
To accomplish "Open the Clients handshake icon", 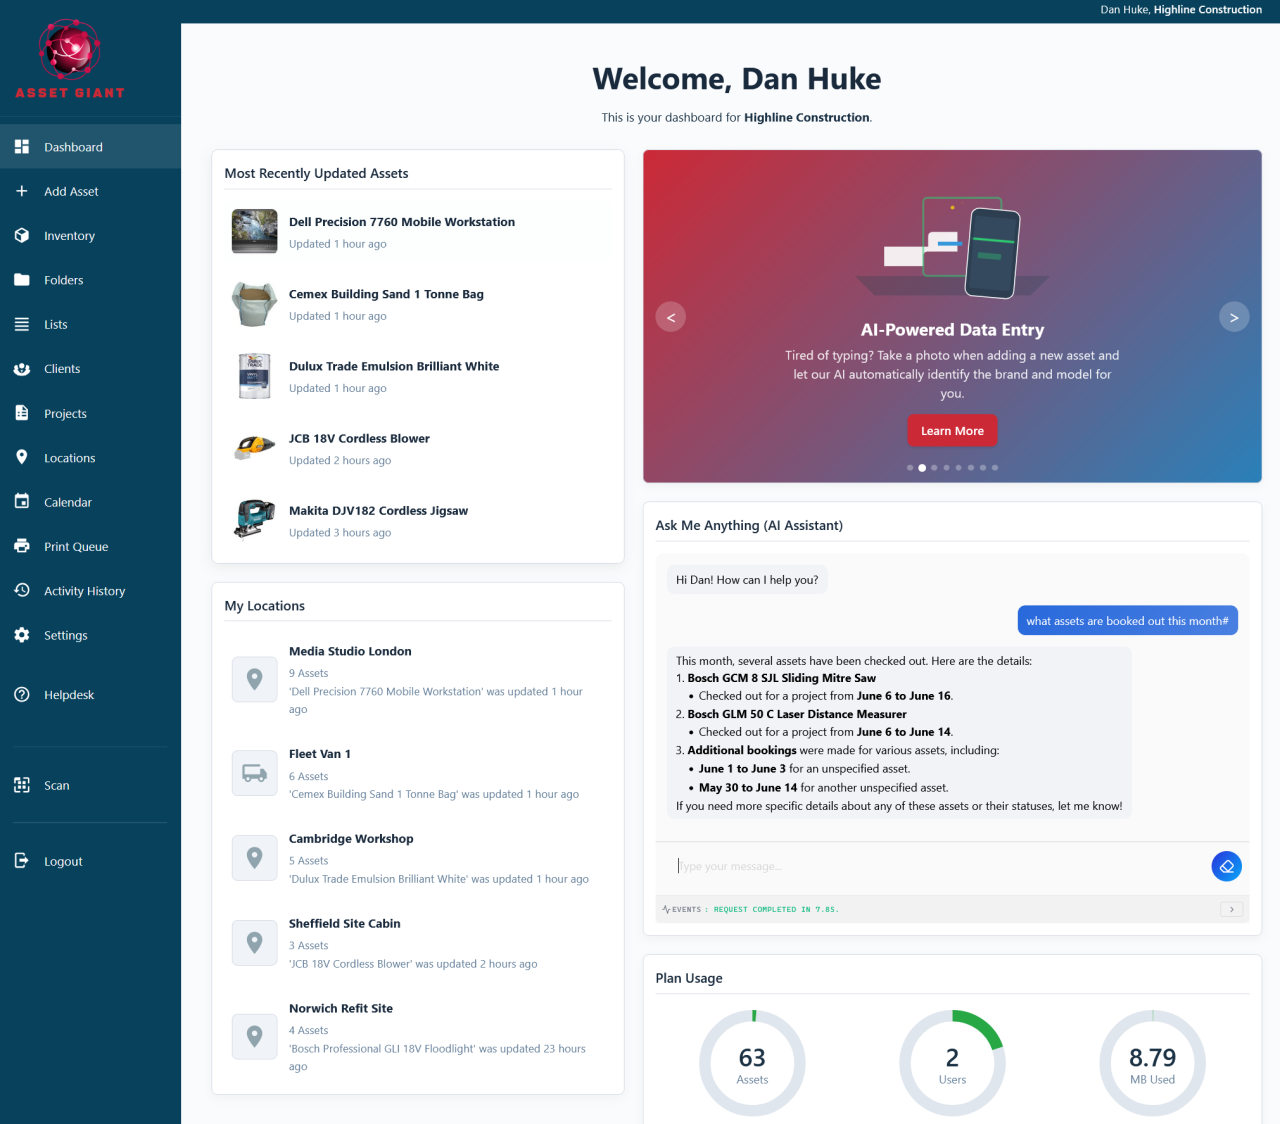I will [22, 369].
